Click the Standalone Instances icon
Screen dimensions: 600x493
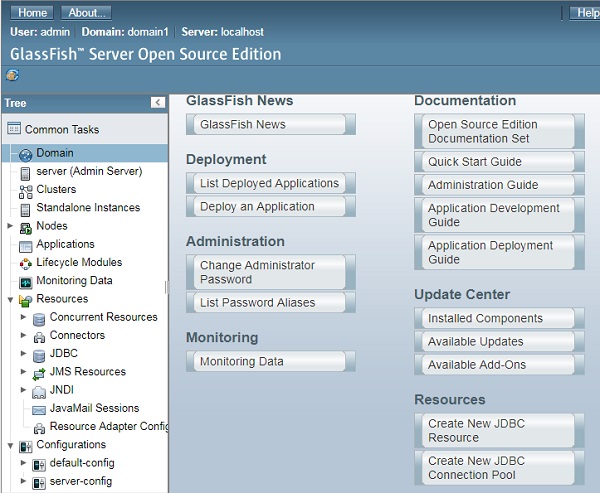(x=25, y=210)
